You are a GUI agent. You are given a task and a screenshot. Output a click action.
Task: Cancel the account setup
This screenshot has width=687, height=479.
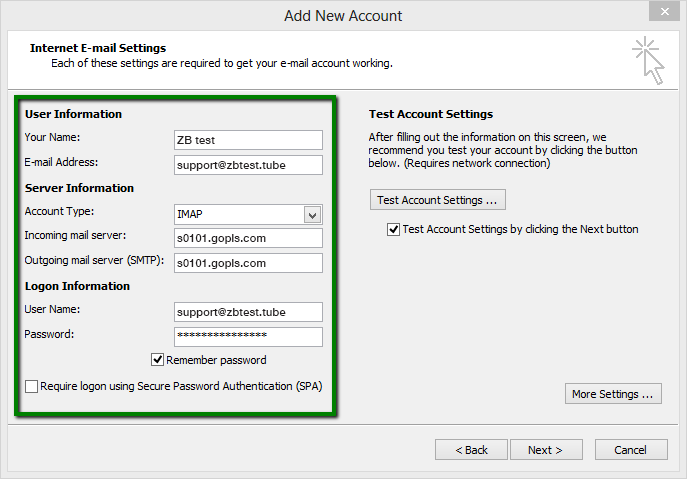(x=630, y=450)
